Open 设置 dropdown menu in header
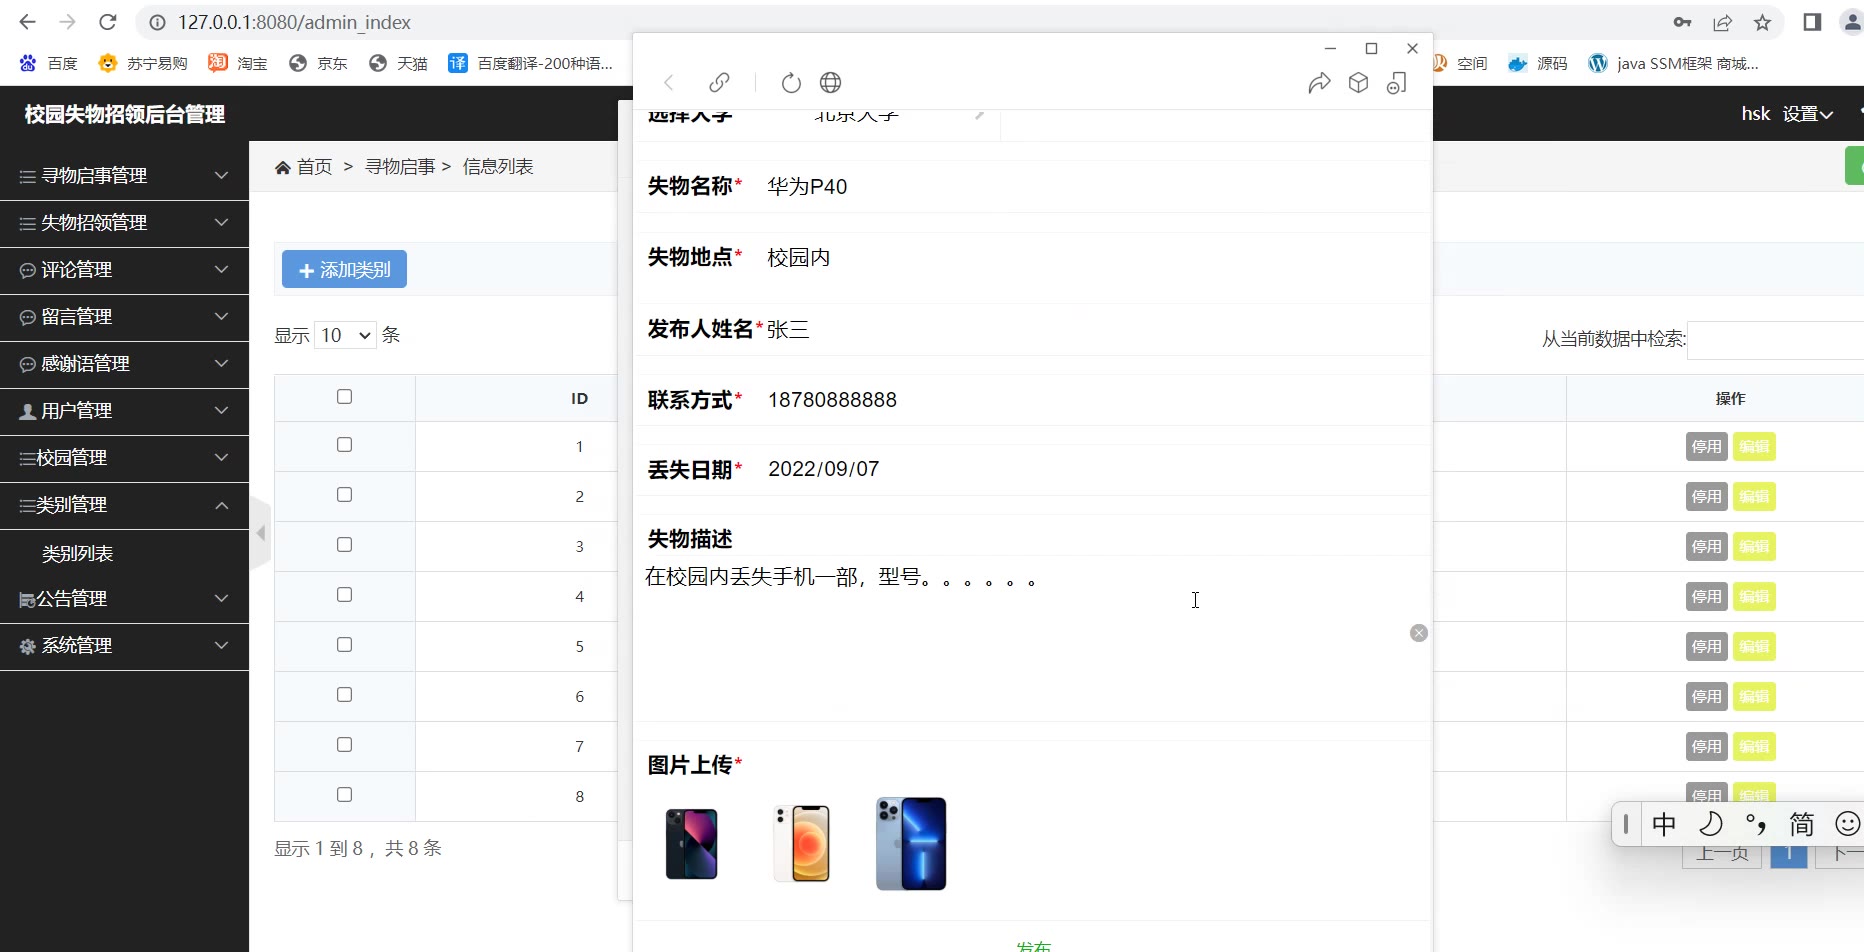The image size is (1864, 952). [1808, 114]
